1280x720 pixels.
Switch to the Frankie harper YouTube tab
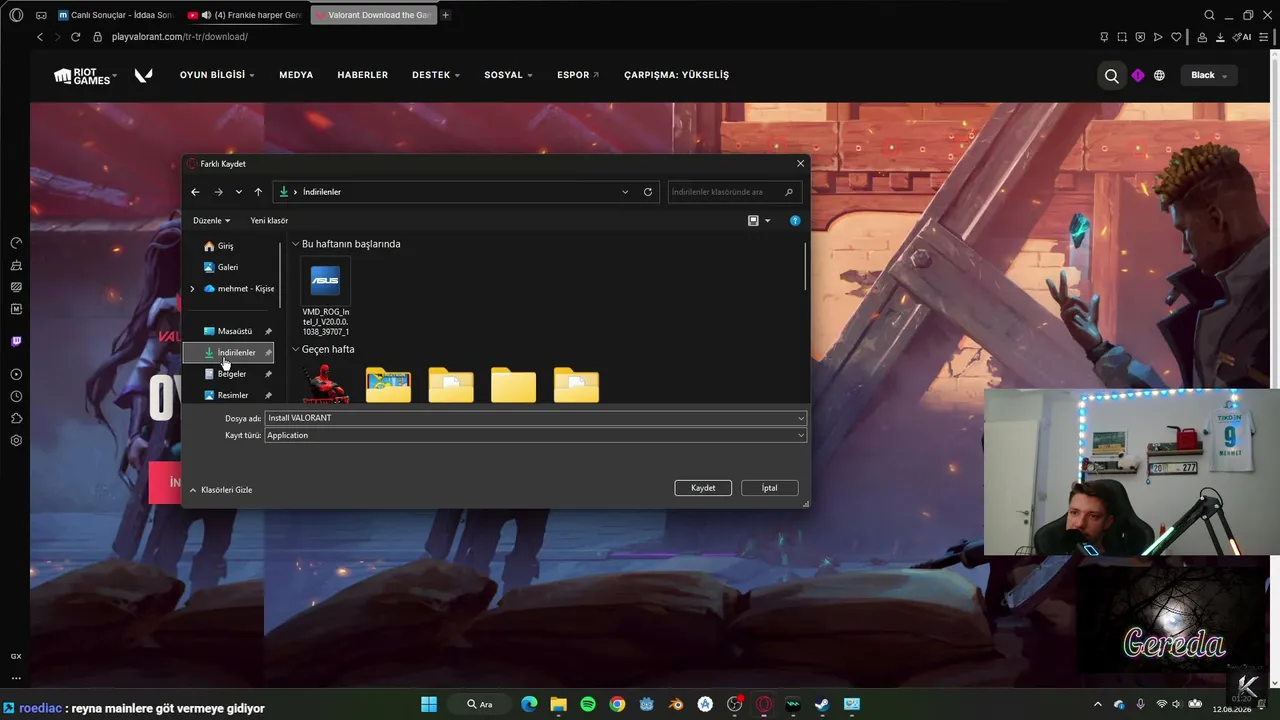point(246,15)
